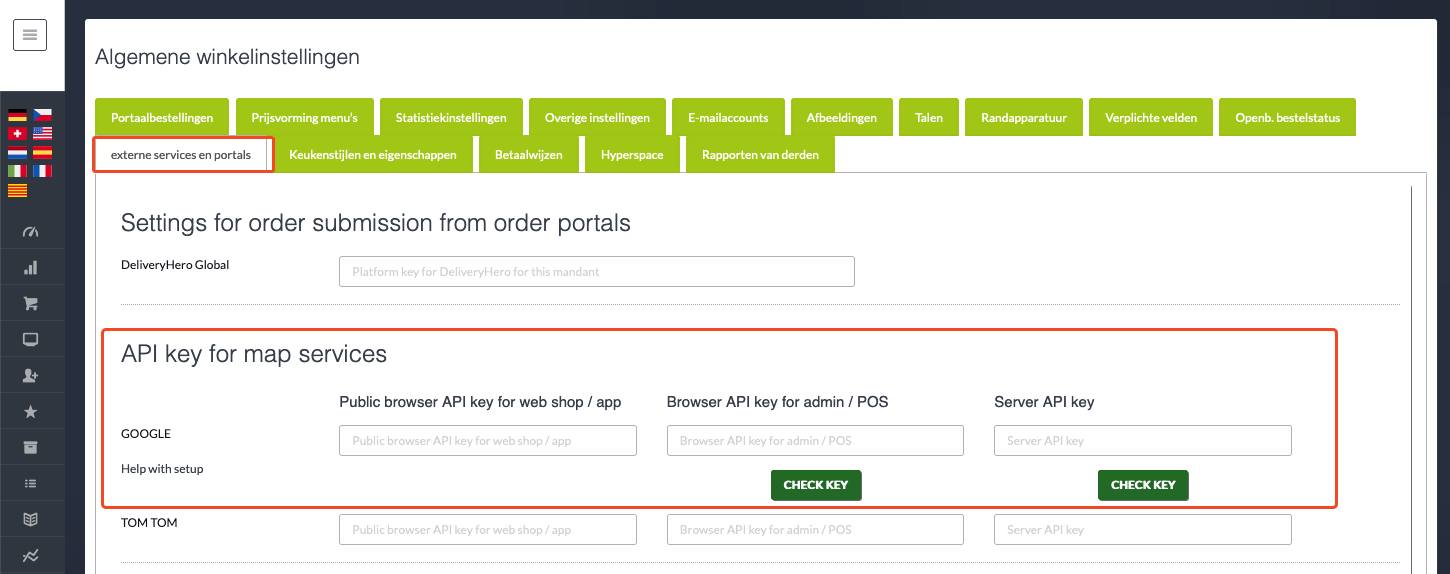Switch to Prijsvorming menu's tab
The image size is (1450, 574).
tap(305, 117)
